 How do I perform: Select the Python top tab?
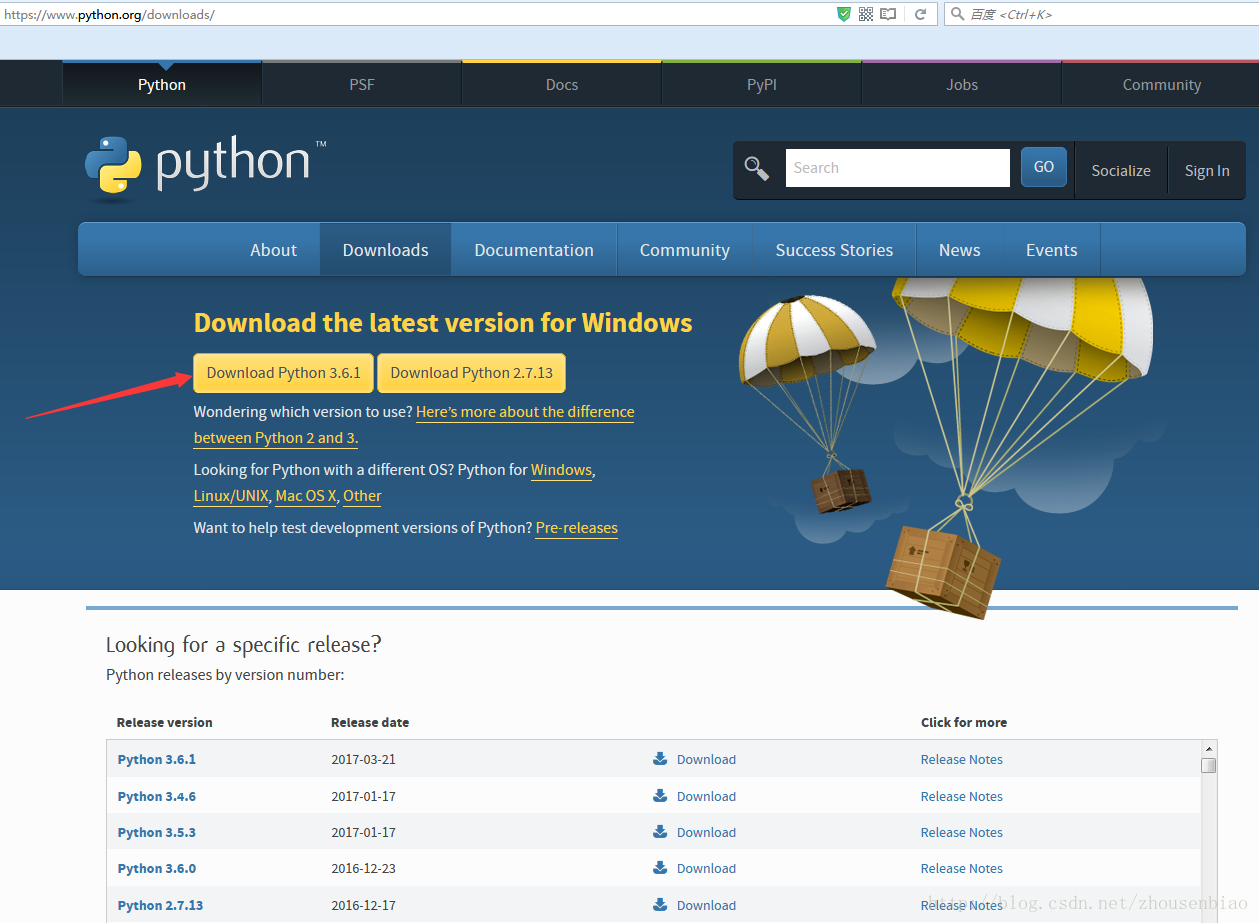pyautogui.click(x=162, y=85)
